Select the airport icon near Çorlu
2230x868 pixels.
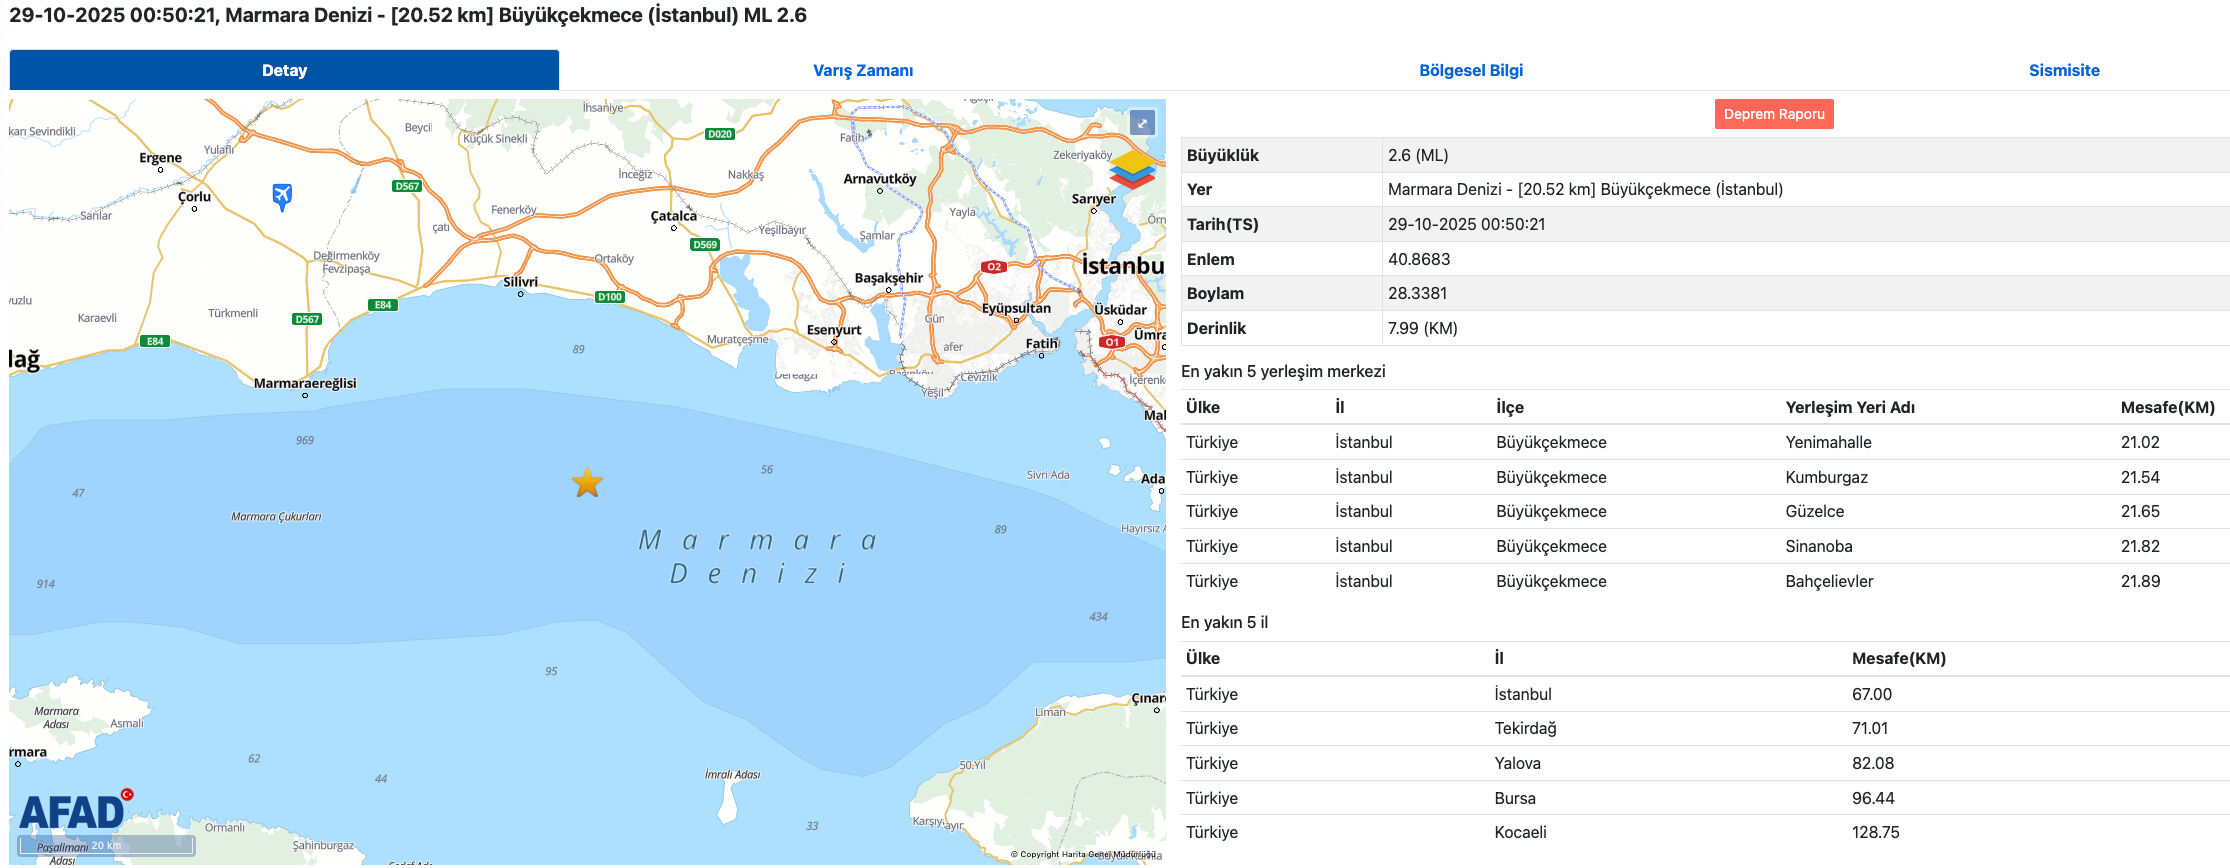pos(282,195)
